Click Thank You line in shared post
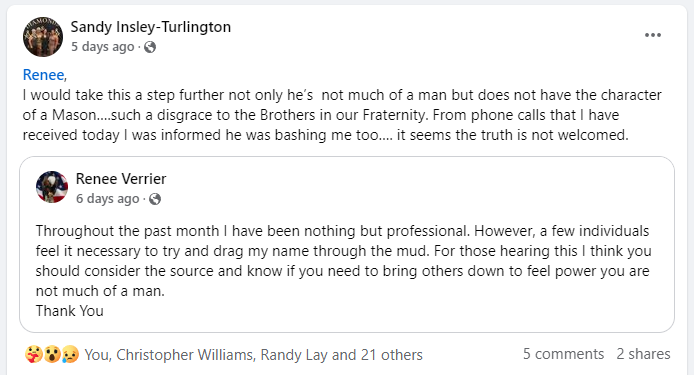Viewport: 694px width, 375px height. [69, 311]
